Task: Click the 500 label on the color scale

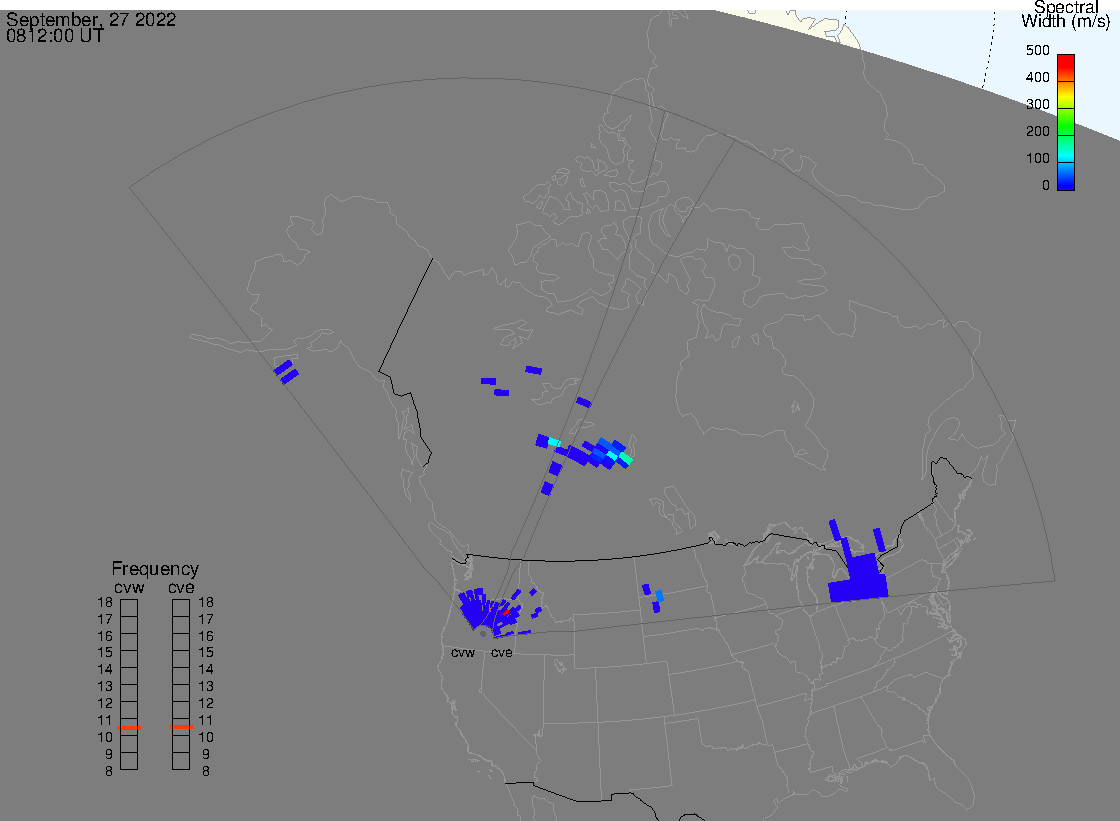Action: coord(1037,50)
